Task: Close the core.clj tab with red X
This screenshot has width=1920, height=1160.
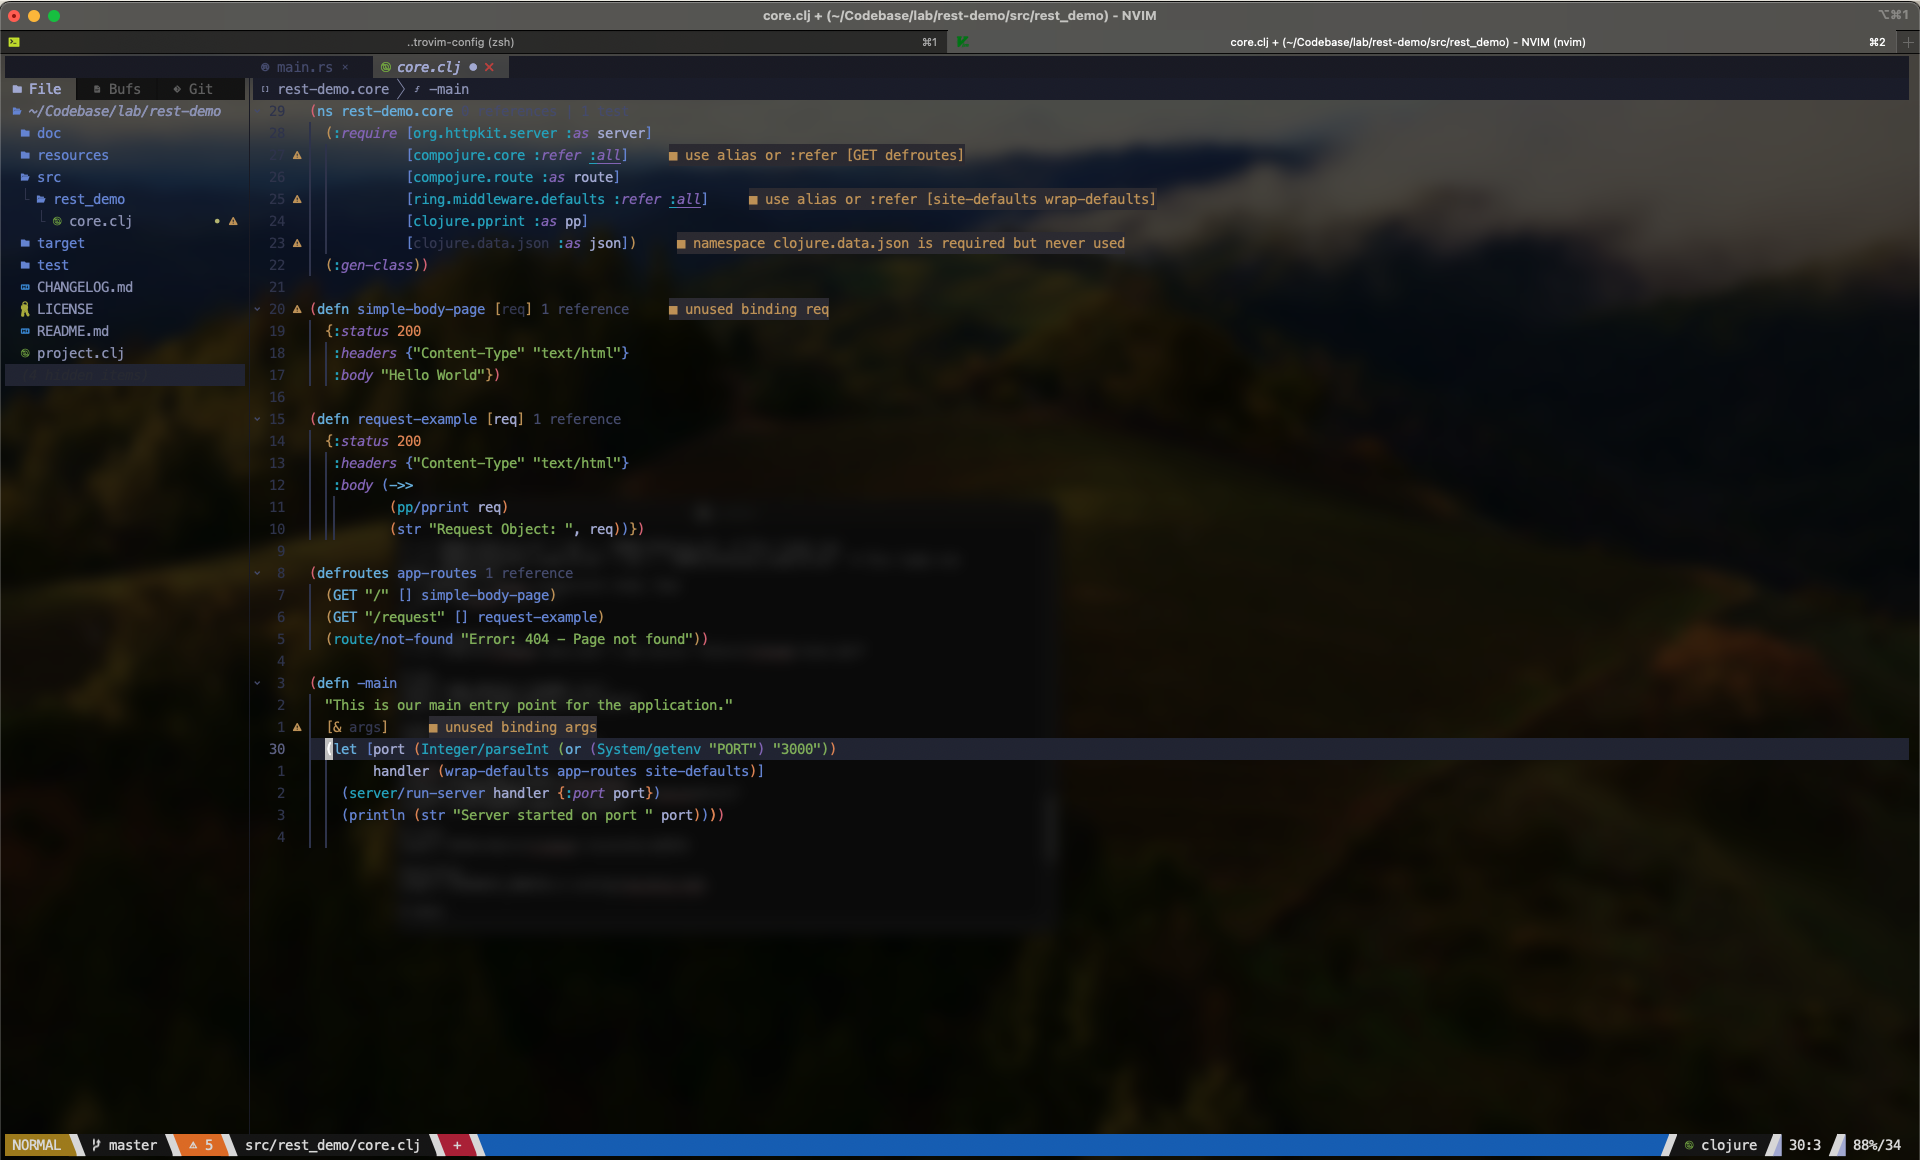Action: click(489, 67)
